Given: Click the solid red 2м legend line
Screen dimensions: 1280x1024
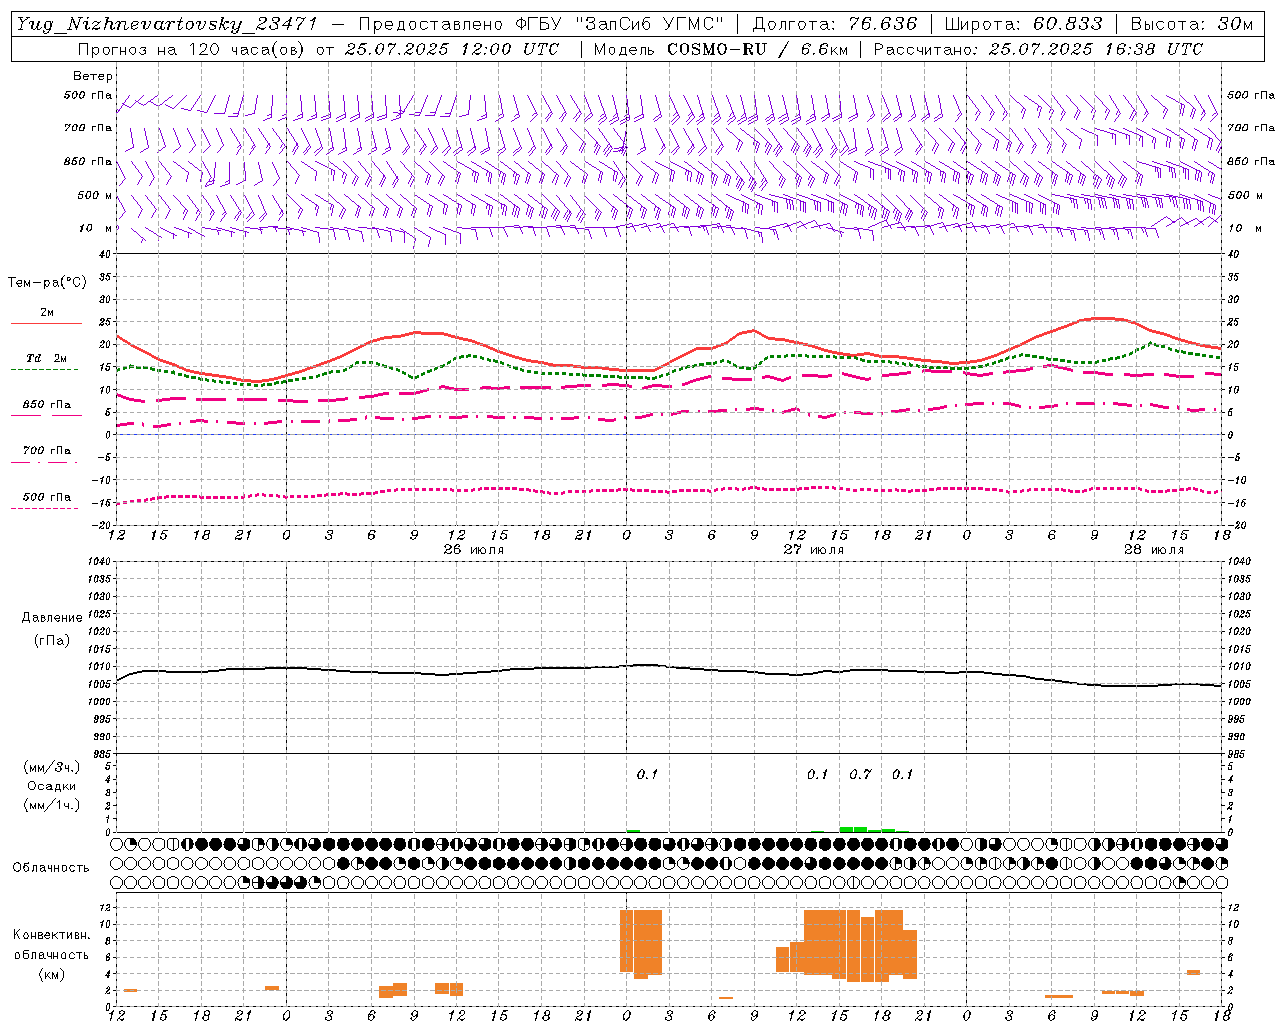Looking at the screenshot, I should click(46, 323).
